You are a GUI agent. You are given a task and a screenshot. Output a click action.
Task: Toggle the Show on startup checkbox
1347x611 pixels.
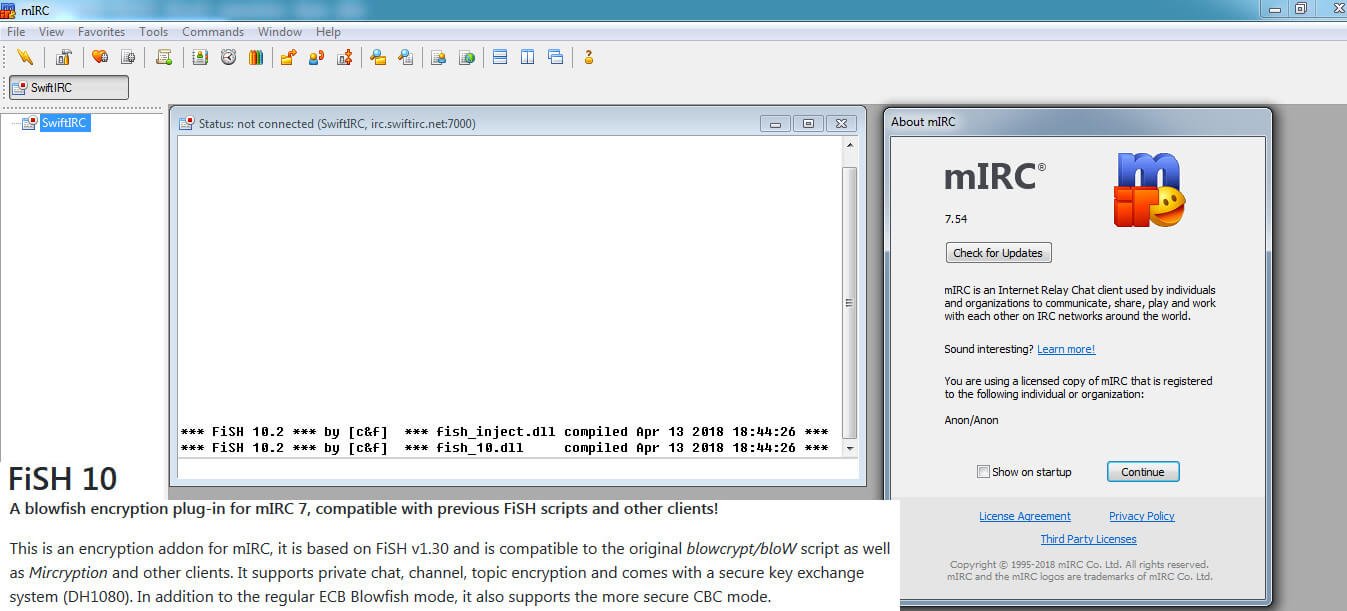point(983,472)
